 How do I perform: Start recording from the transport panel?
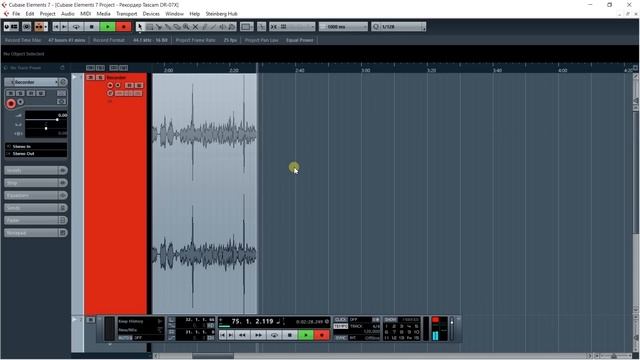point(322,335)
